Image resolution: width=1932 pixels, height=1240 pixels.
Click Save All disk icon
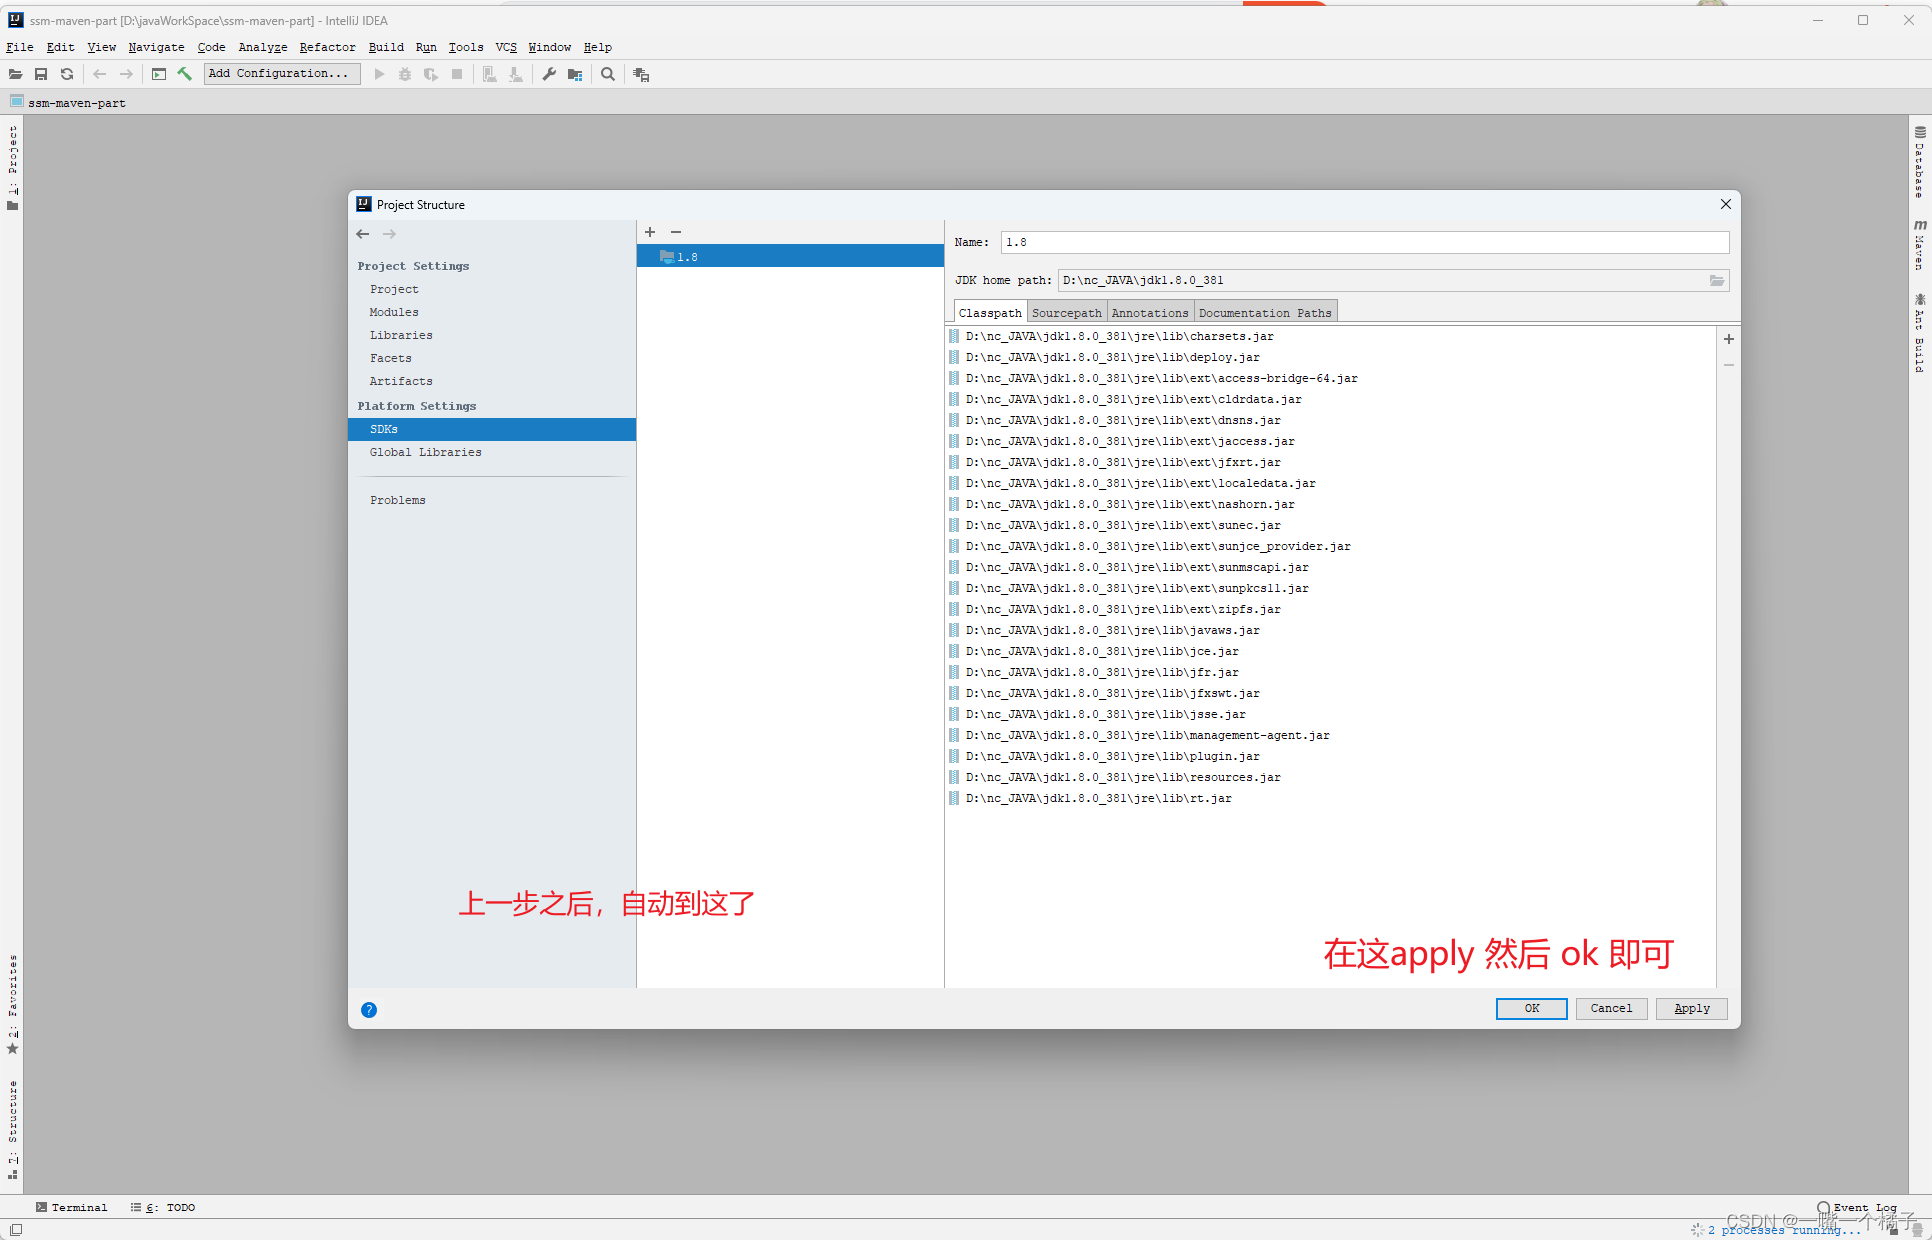click(x=41, y=74)
